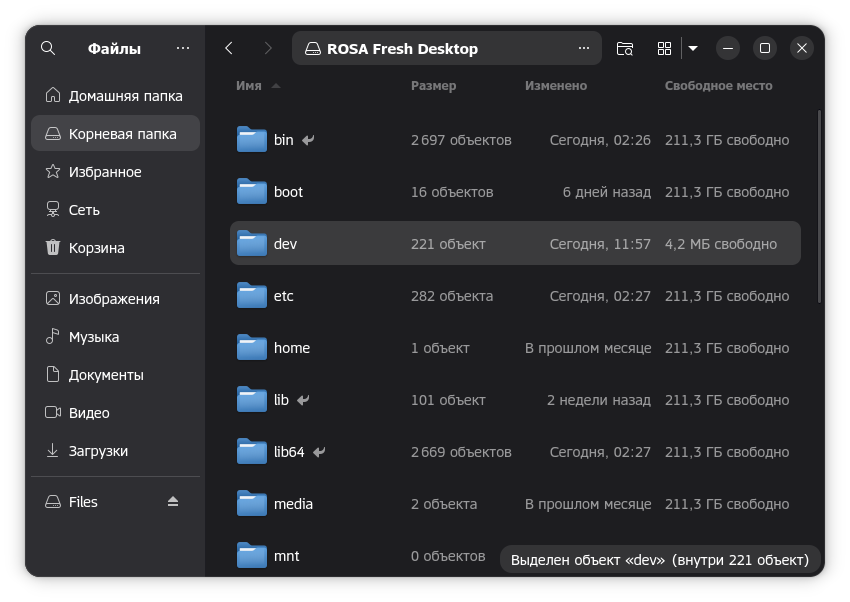Switch to grid view icon

coord(664,48)
